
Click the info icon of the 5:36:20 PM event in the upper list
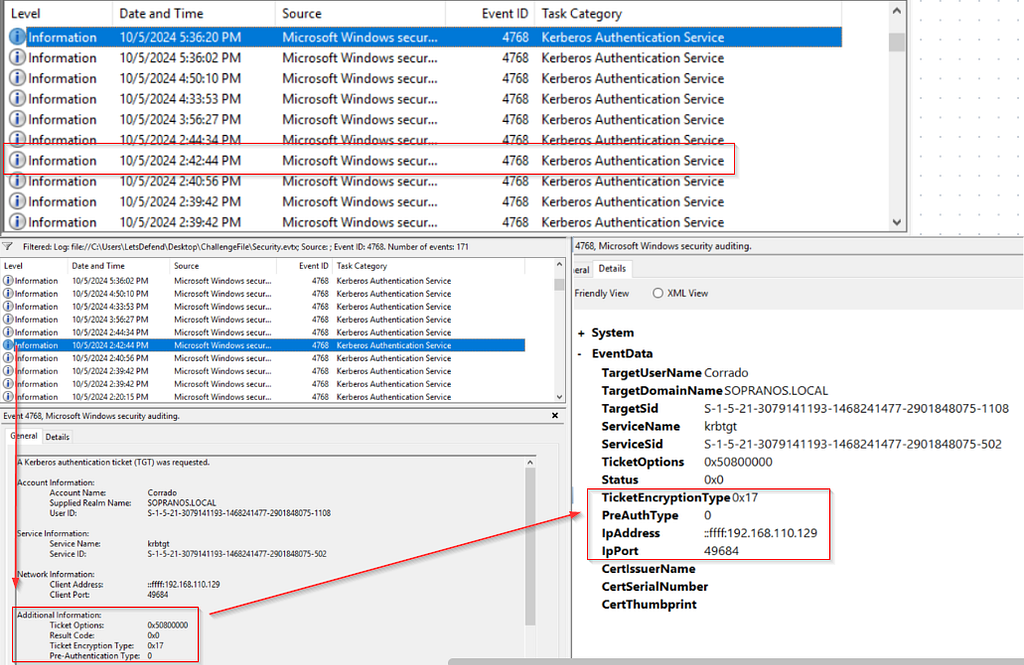[x=18, y=37]
